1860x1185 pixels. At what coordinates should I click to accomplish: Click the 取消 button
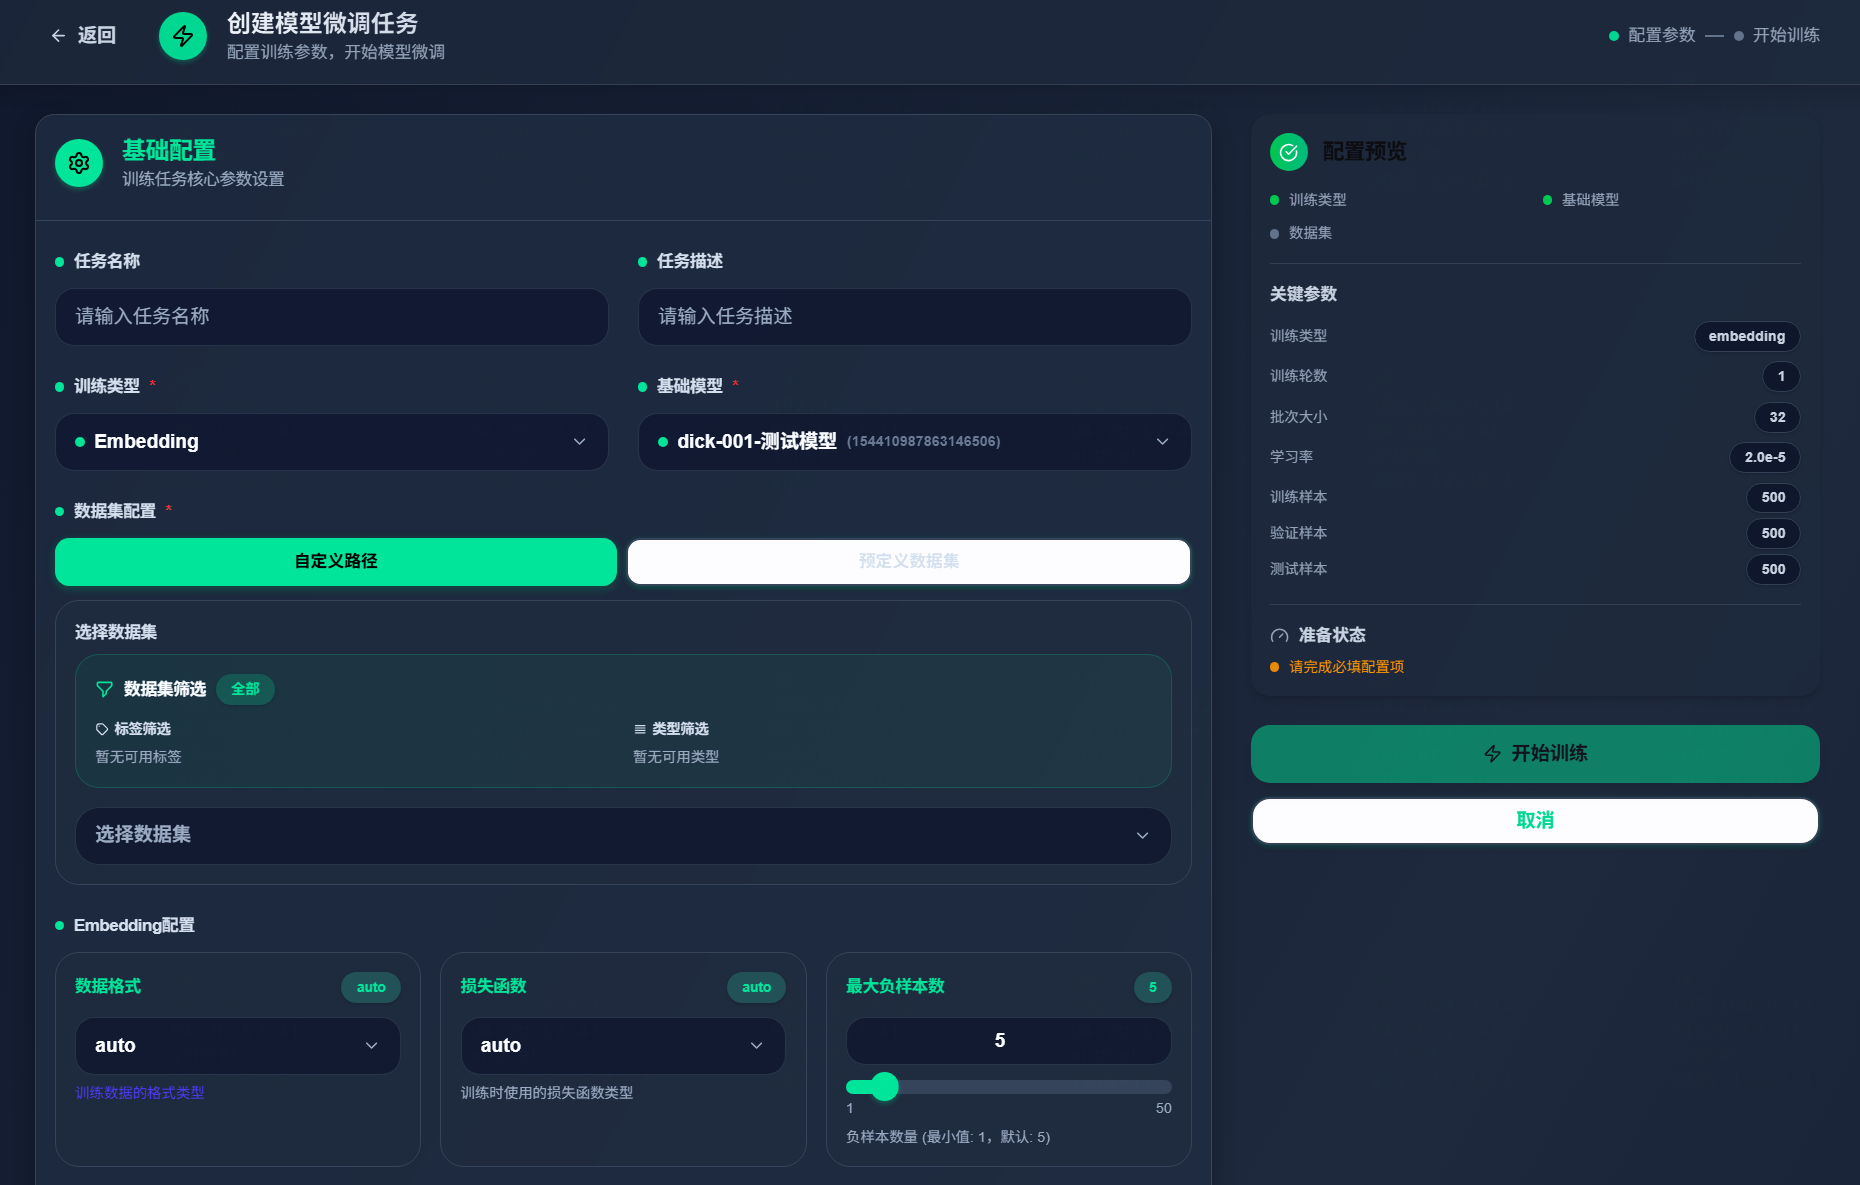click(1534, 820)
